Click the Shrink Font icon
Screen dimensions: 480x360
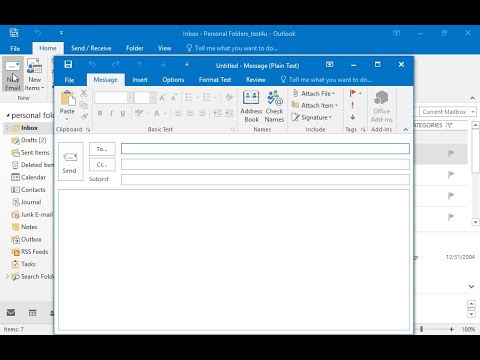(174, 97)
